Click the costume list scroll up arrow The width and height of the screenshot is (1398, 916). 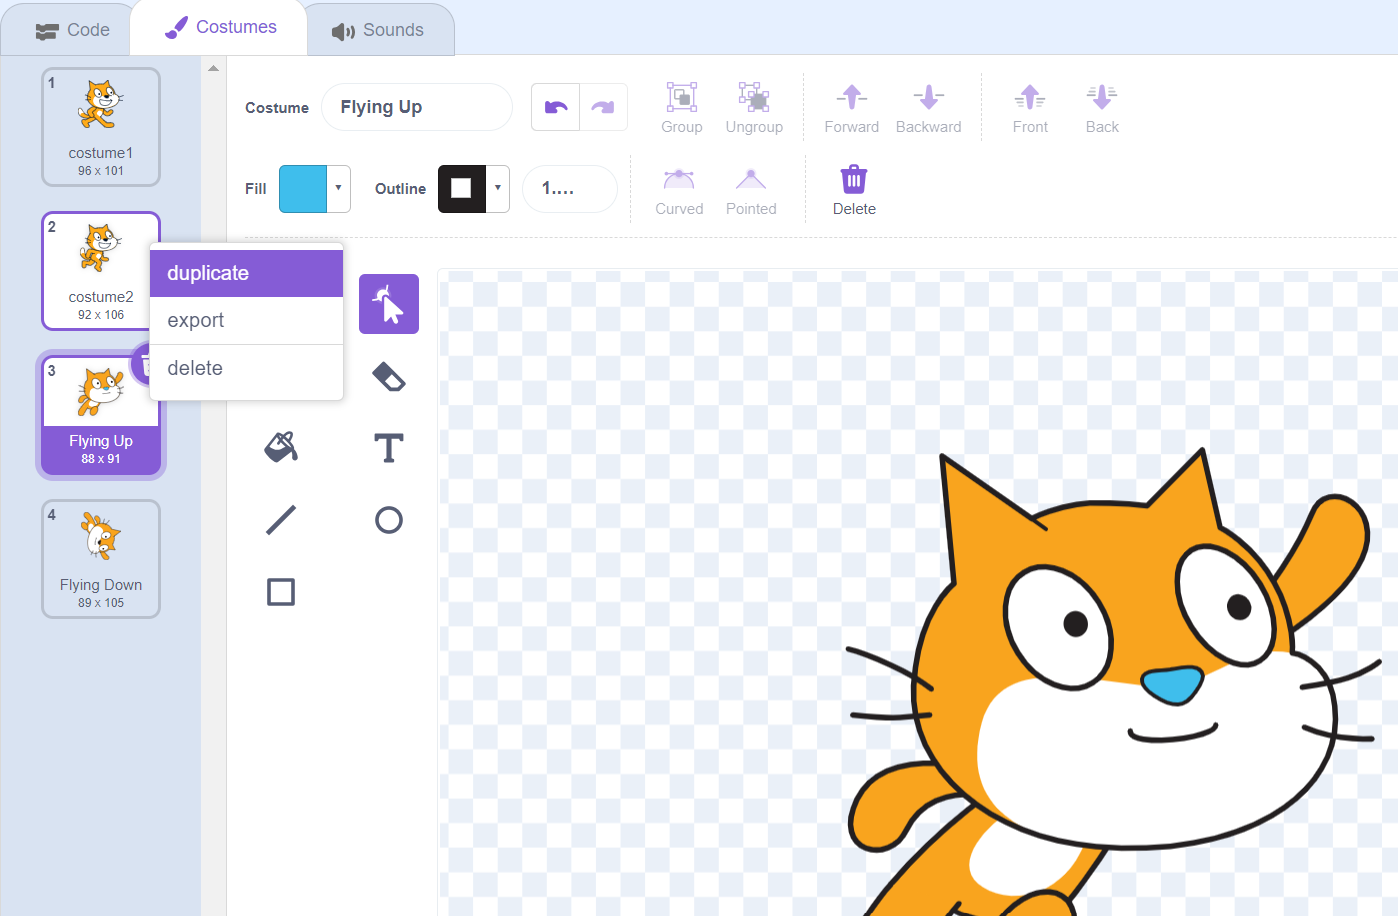213,68
